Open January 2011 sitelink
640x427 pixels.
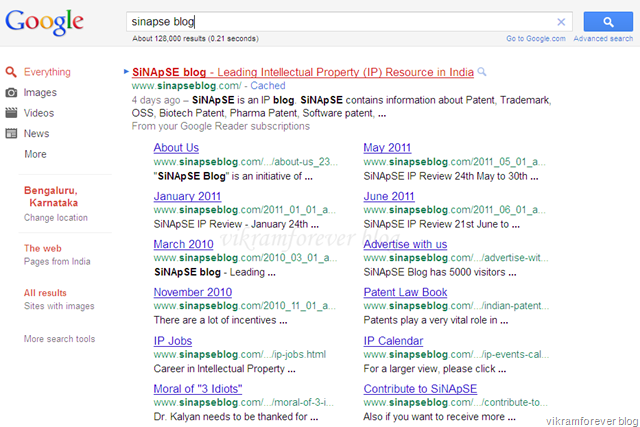[187, 196]
